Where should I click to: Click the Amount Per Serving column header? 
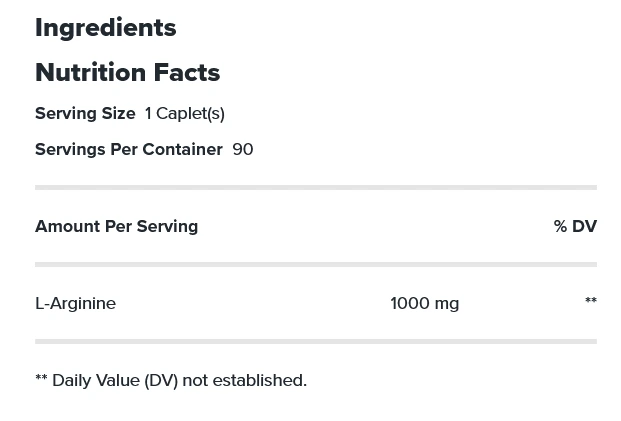[116, 226]
